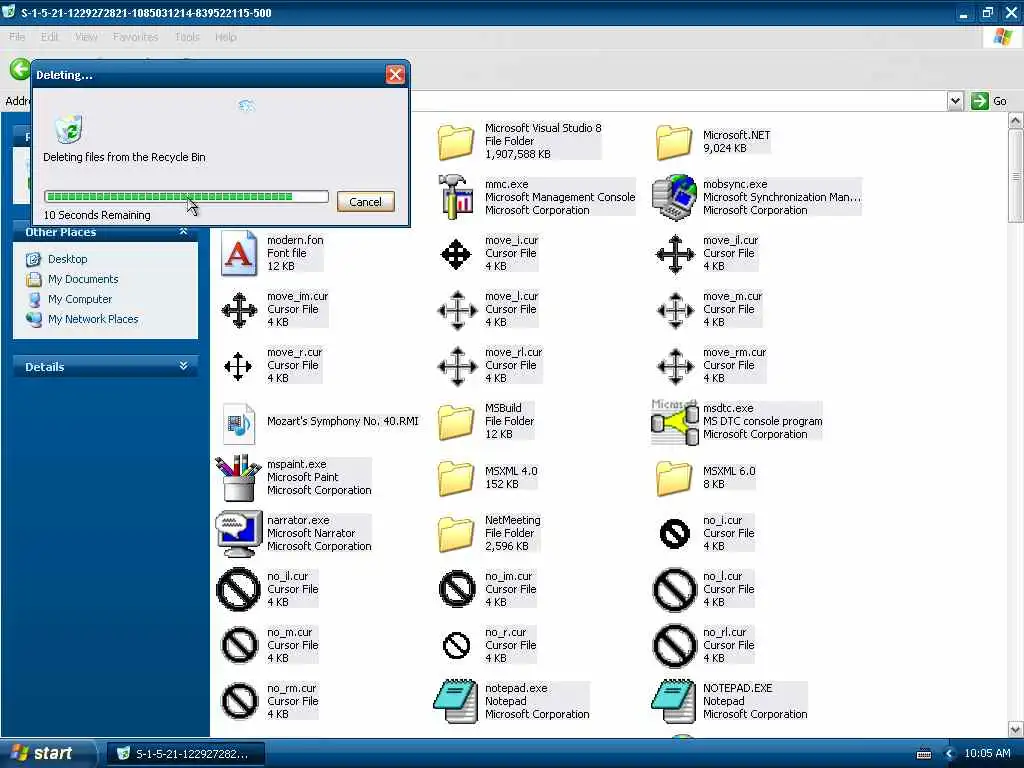Click the scrollbar up arrow
This screenshot has height=768, width=1024.
click(1016, 121)
